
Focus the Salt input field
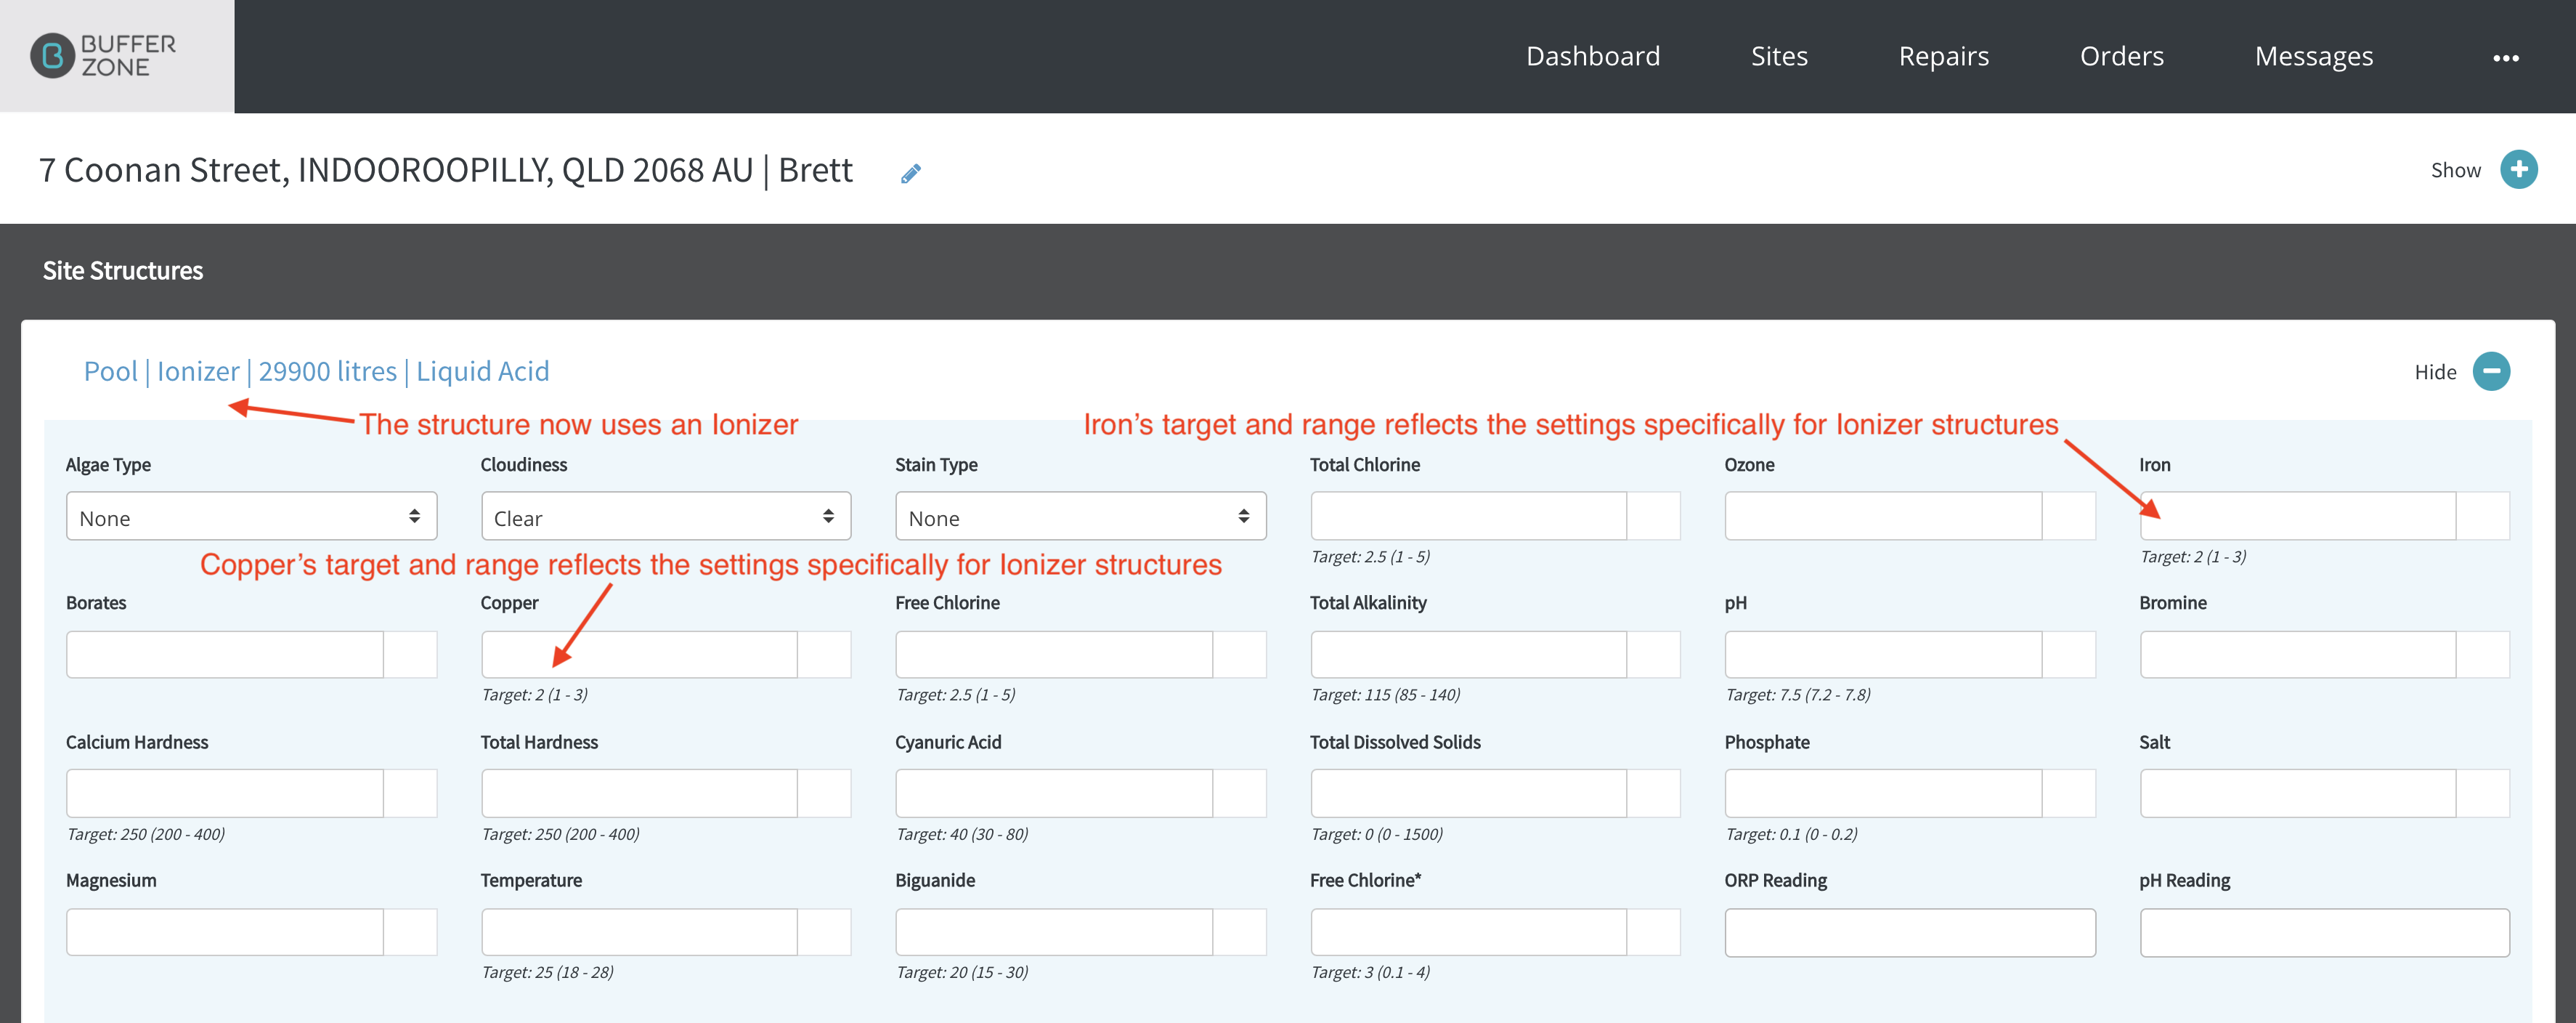(x=2298, y=793)
